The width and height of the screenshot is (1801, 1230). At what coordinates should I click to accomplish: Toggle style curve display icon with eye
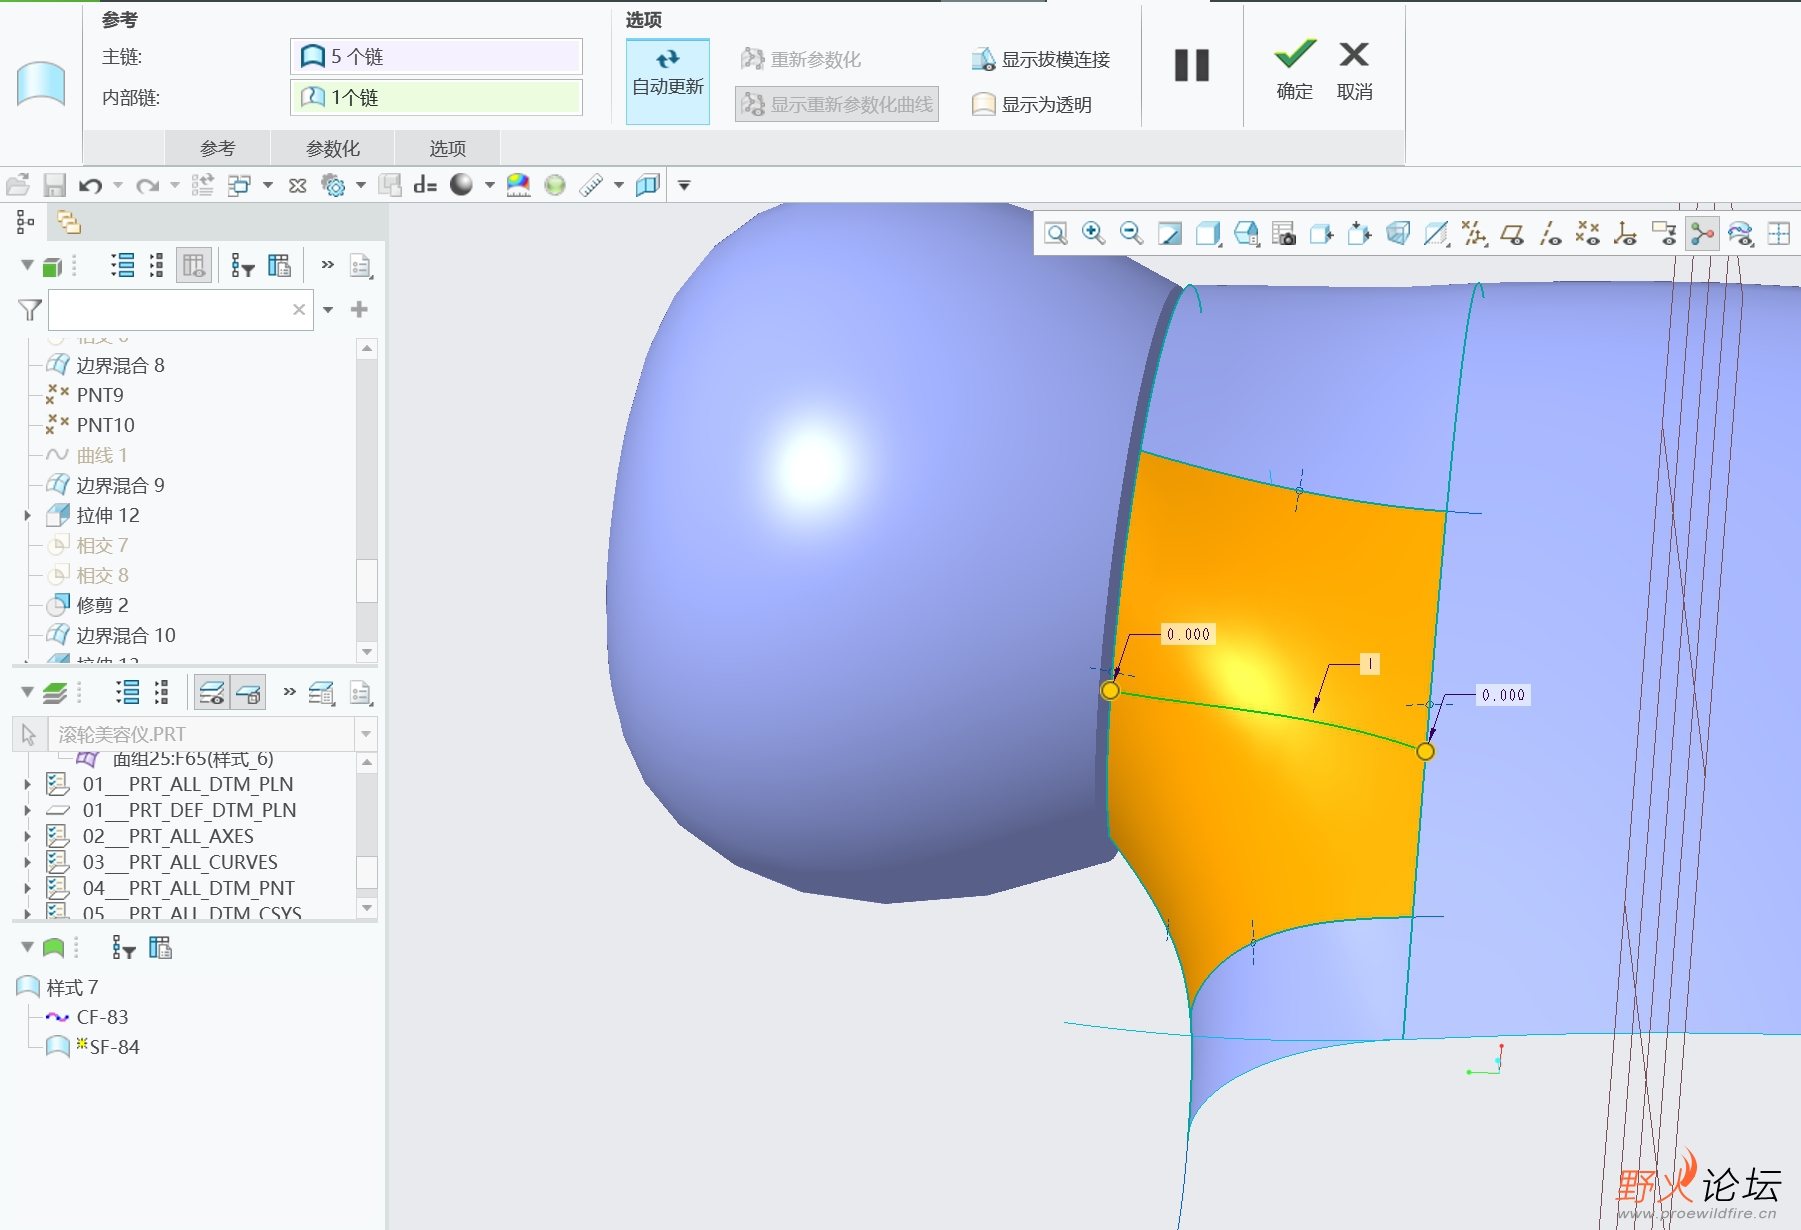[x=1740, y=234]
